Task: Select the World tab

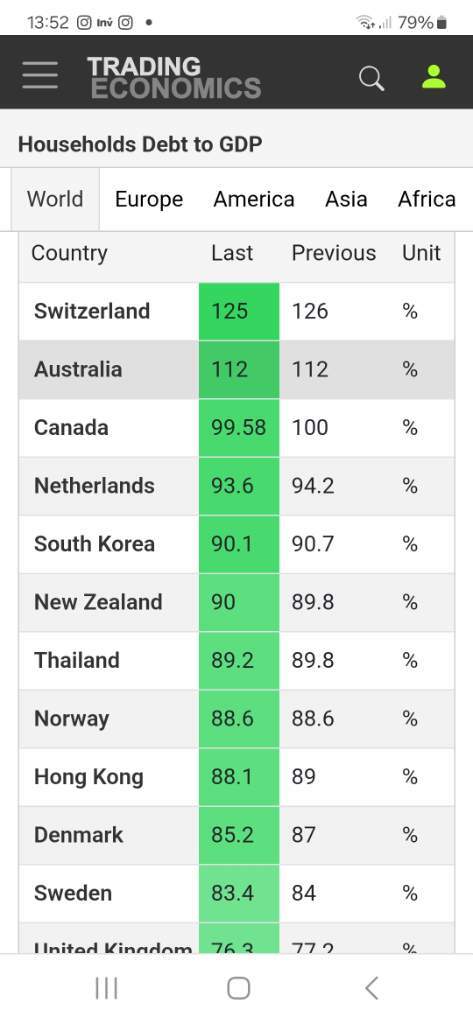Action: pyautogui.click(x=55, y=199)
